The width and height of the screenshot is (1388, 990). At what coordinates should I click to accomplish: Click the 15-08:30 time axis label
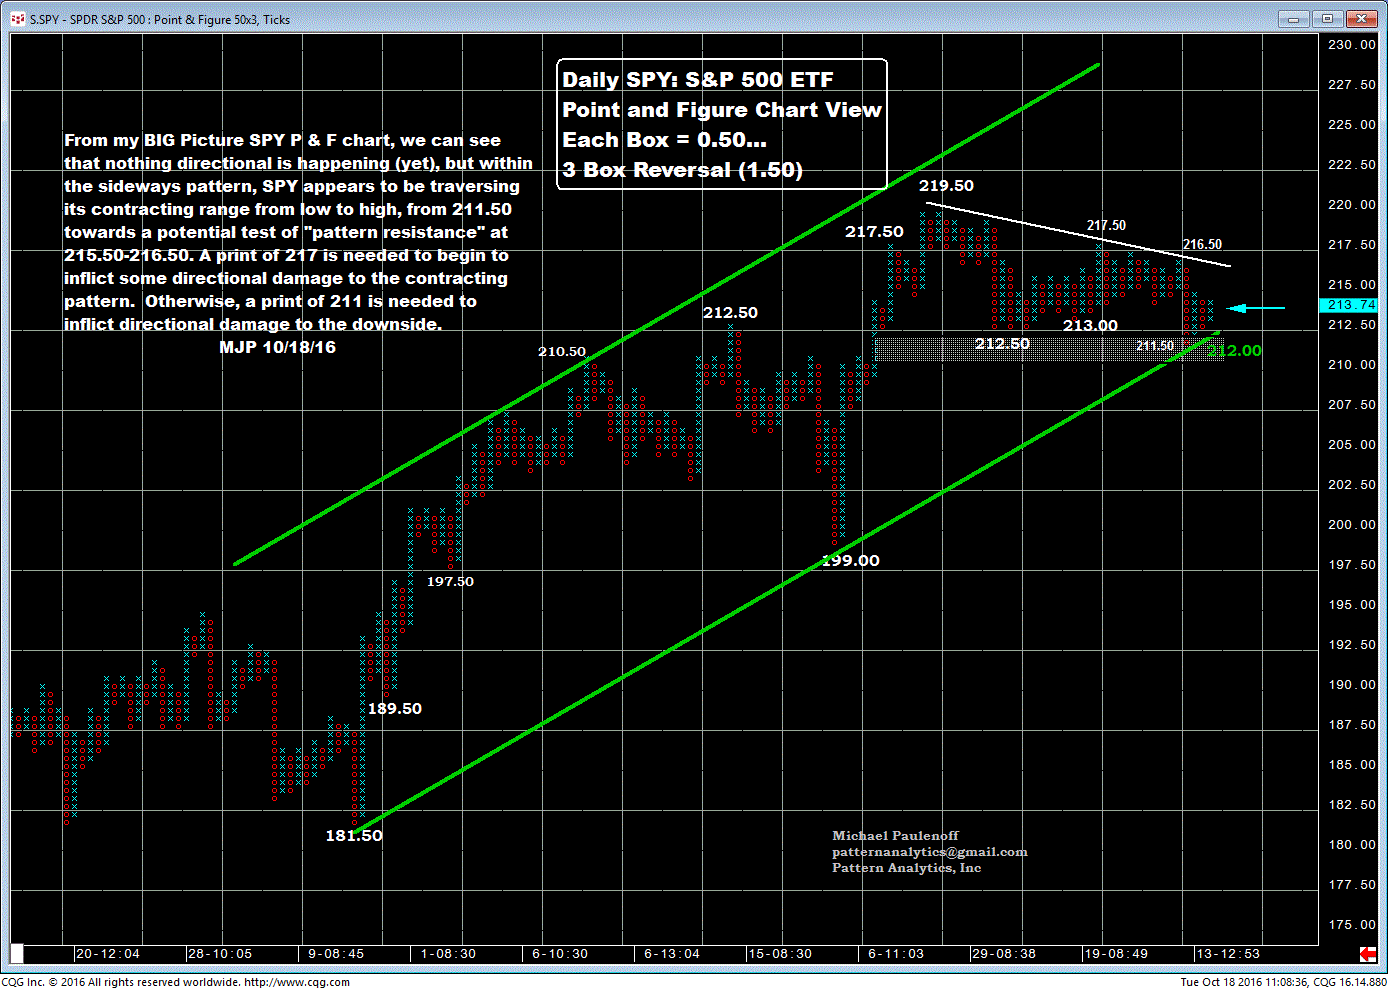click(x=780, y=954)
